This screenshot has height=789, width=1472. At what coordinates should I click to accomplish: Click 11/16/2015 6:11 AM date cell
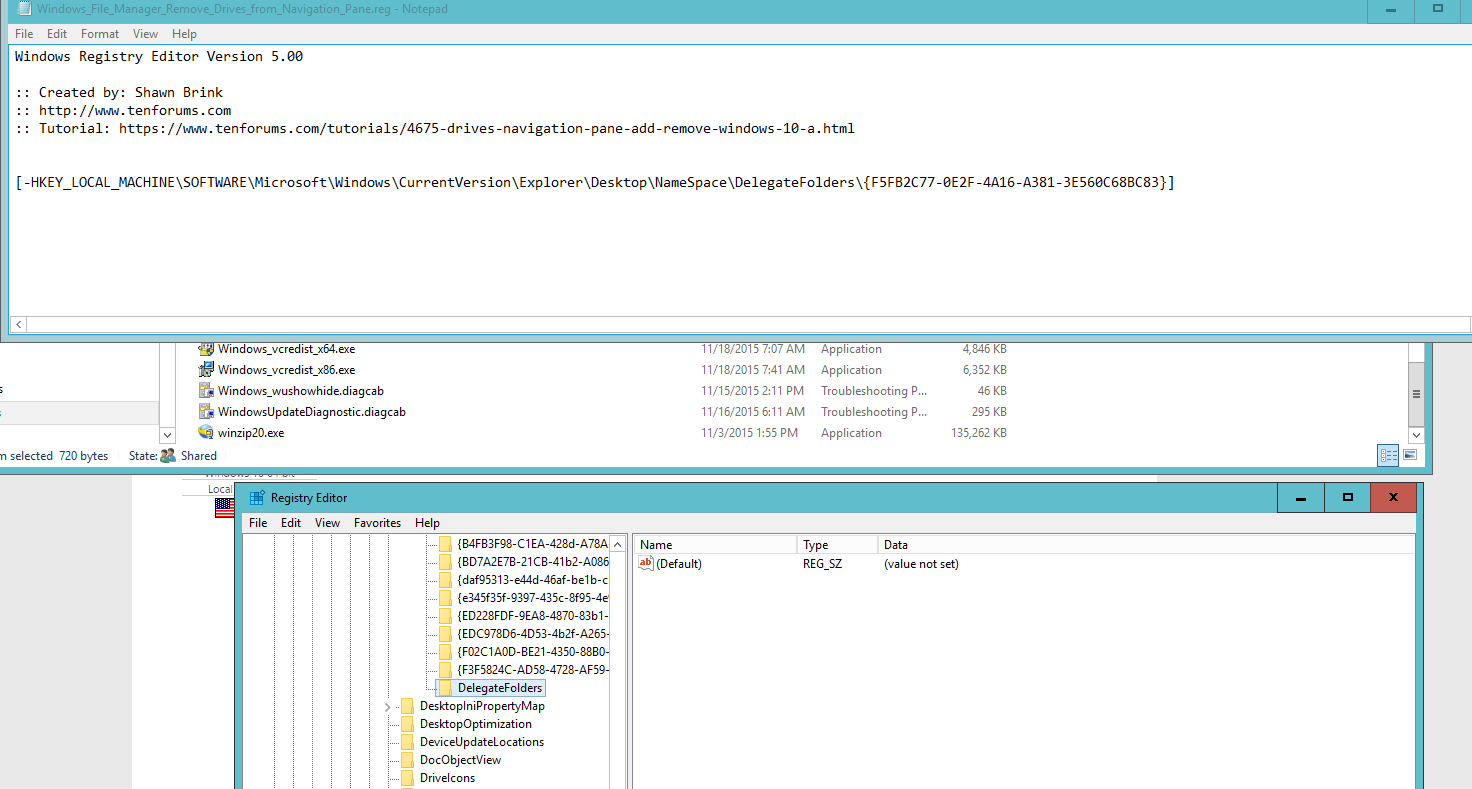(x=753, y=412)
